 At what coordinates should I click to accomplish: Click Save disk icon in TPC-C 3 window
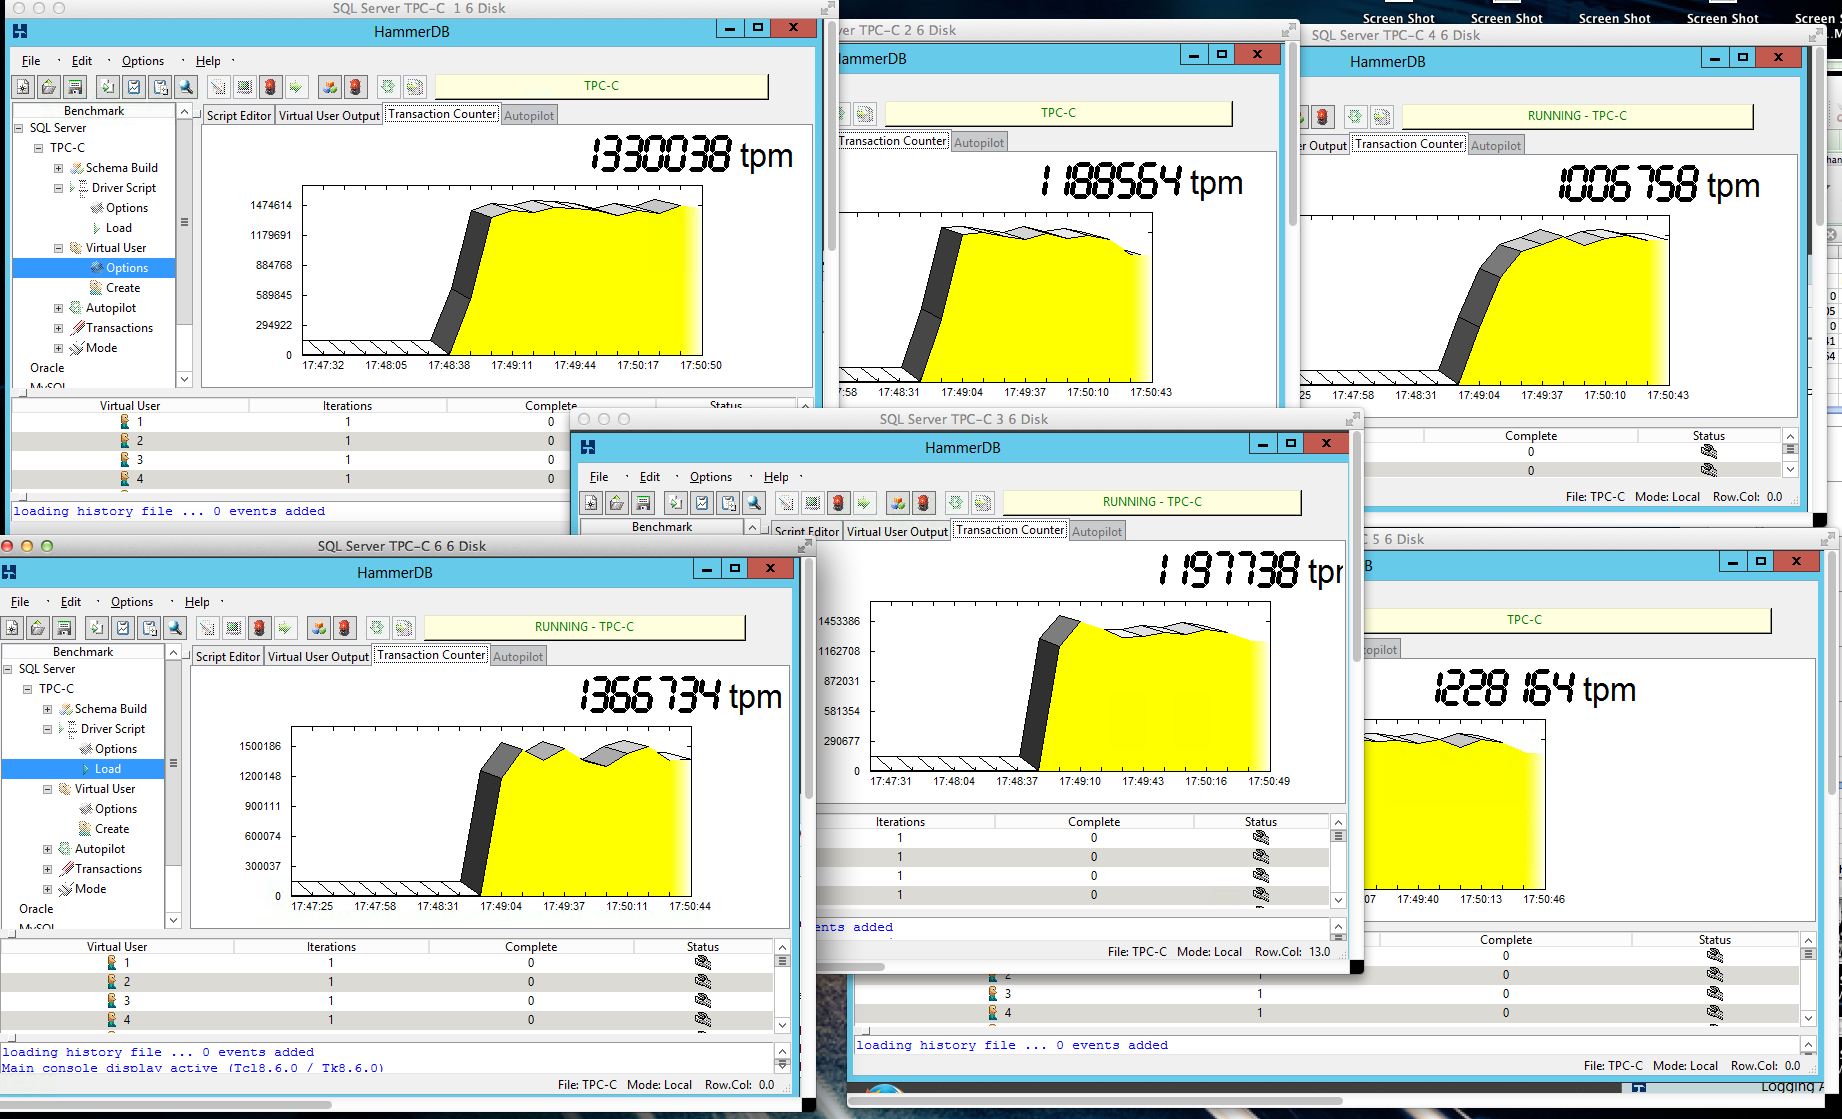tap(643, 503)
